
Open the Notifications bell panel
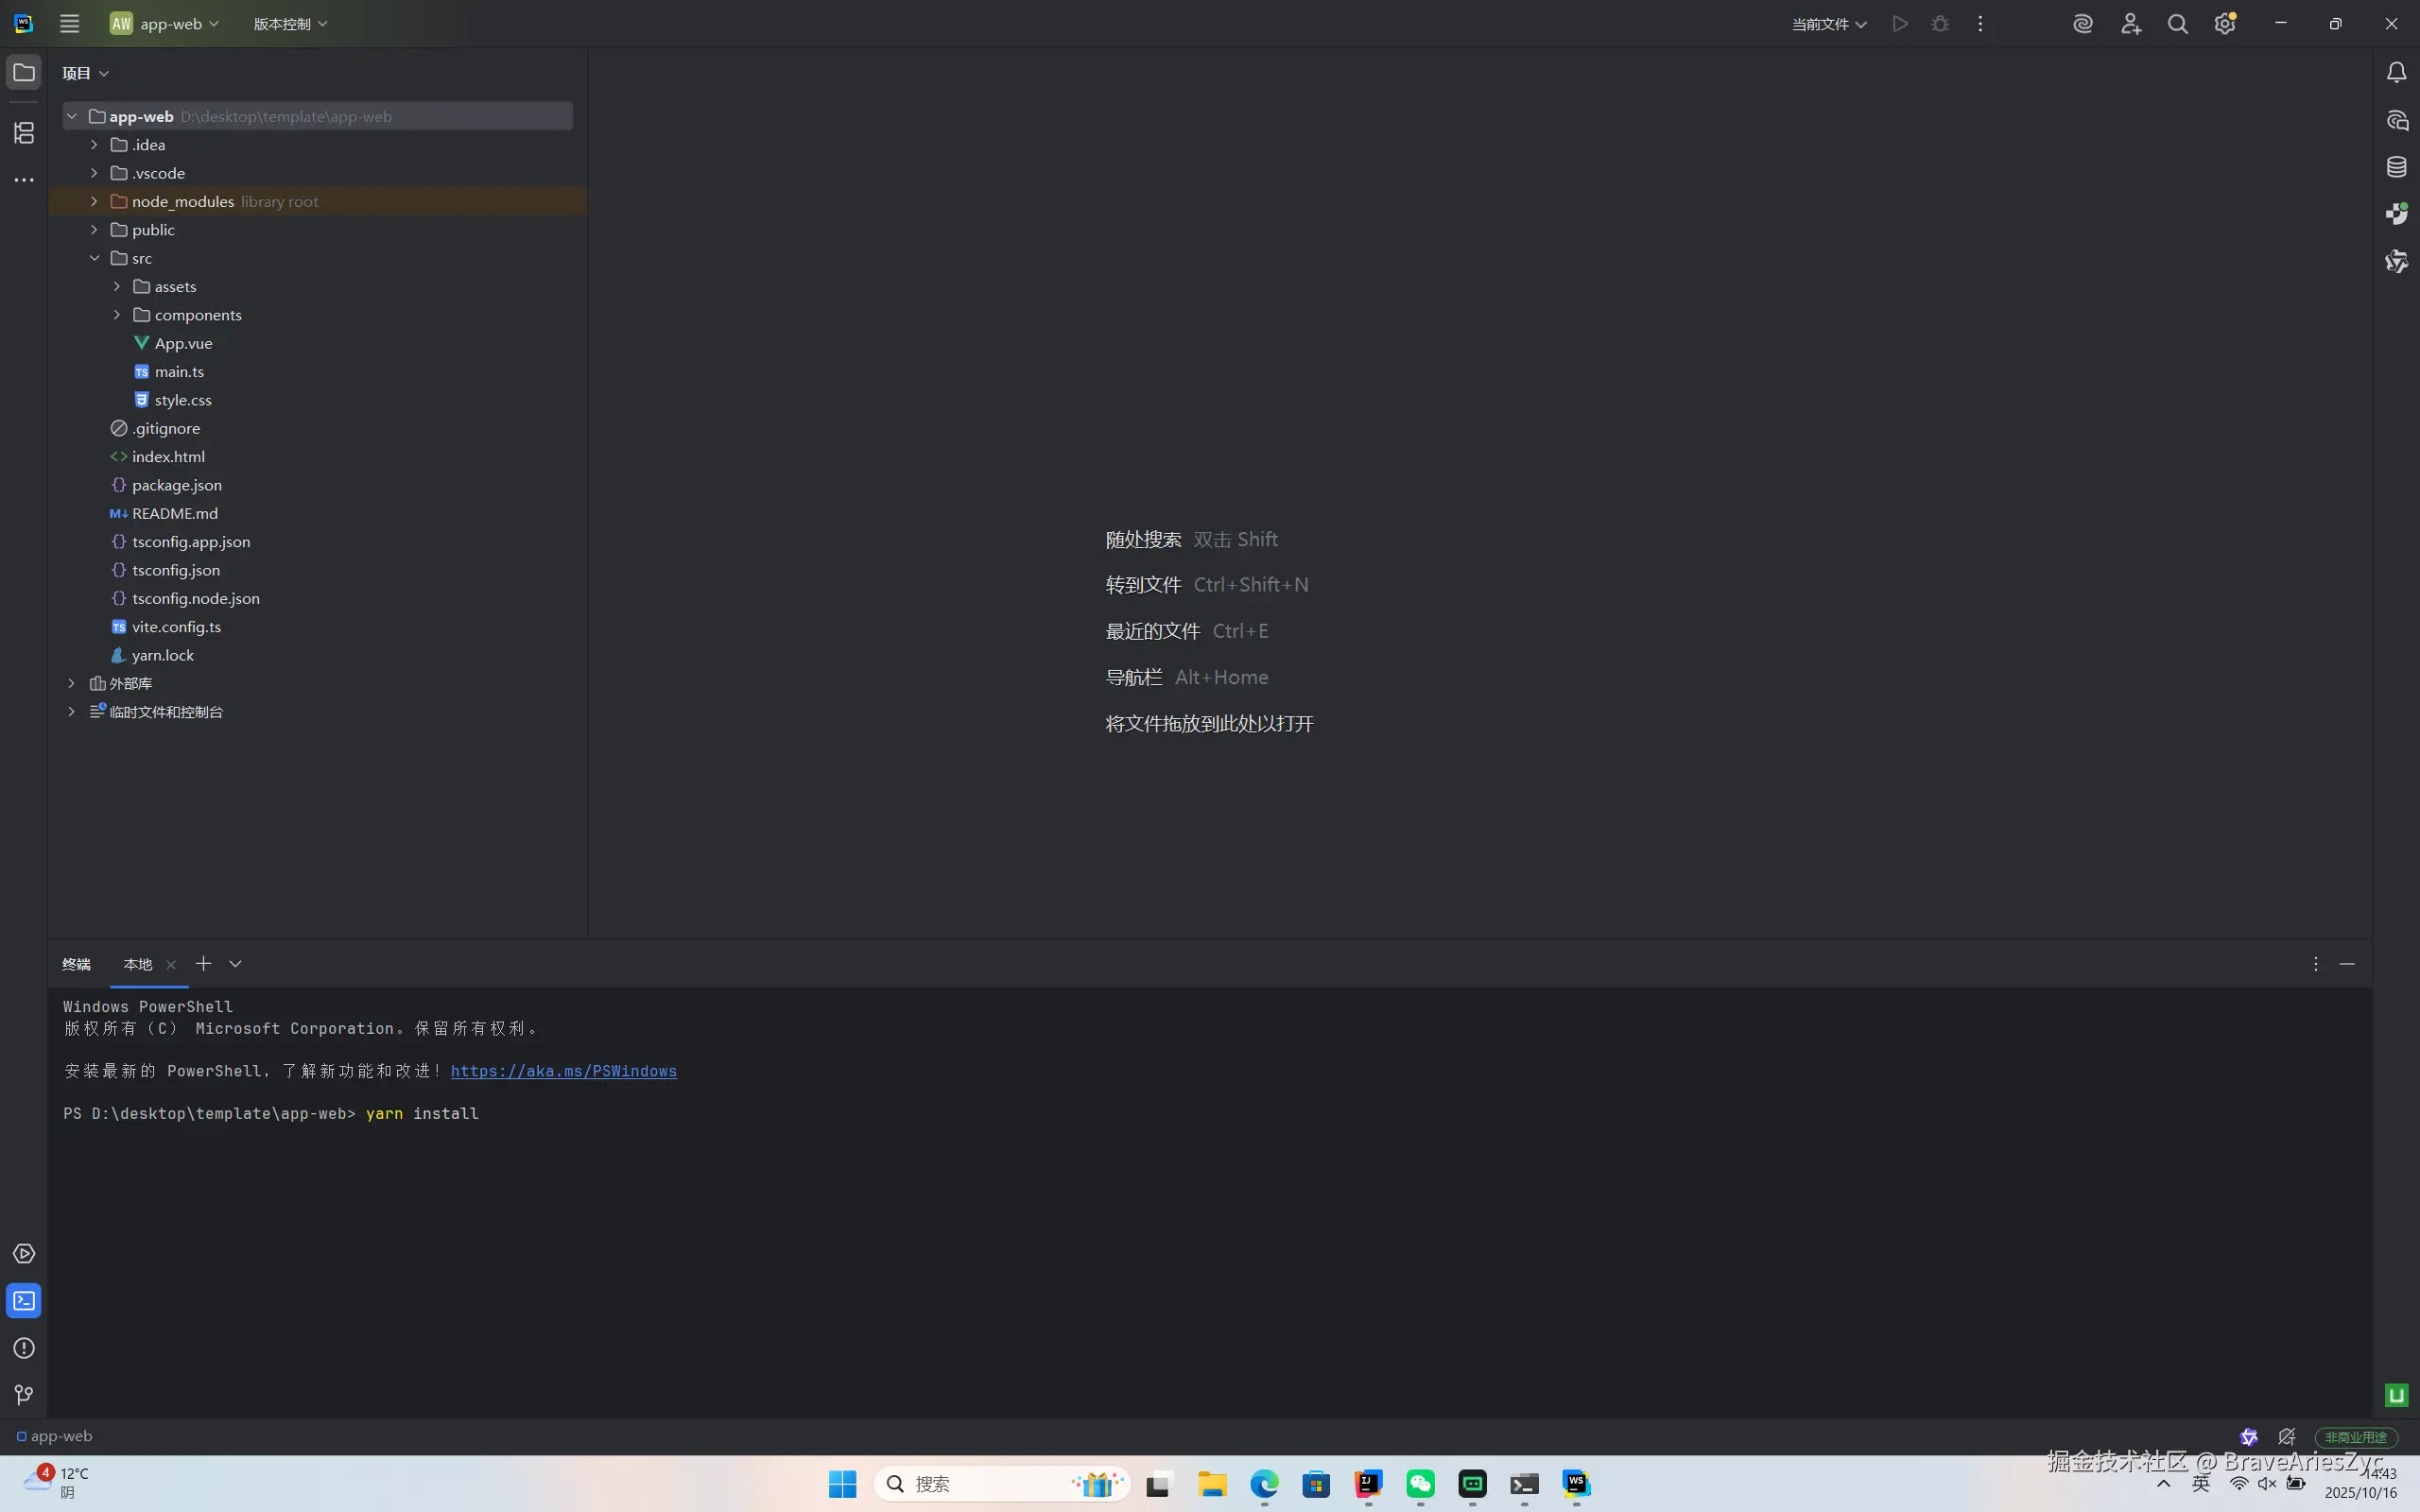coord(2396,72)
